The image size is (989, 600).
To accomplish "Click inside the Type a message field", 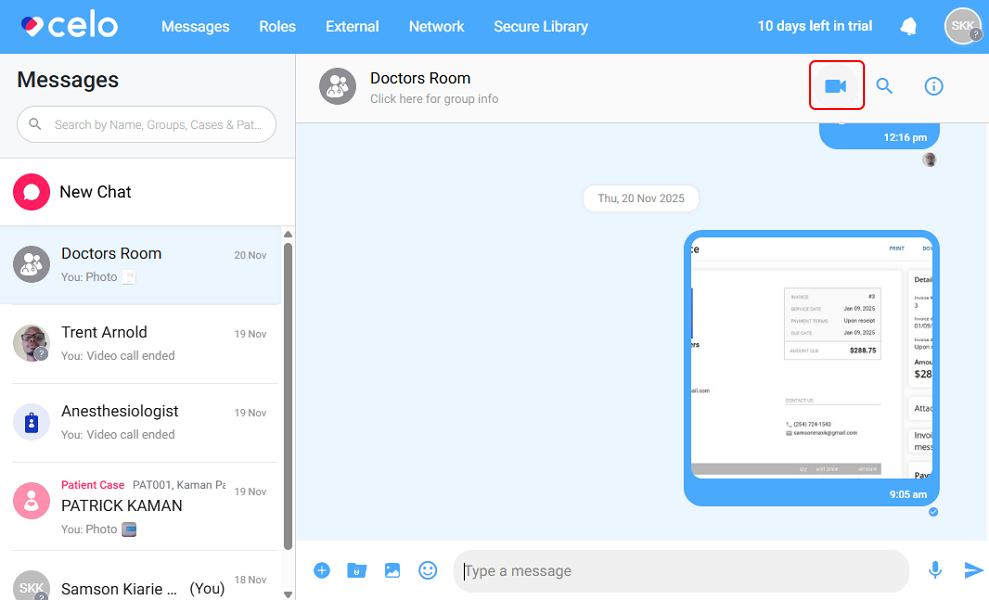I will coord(680,570).
